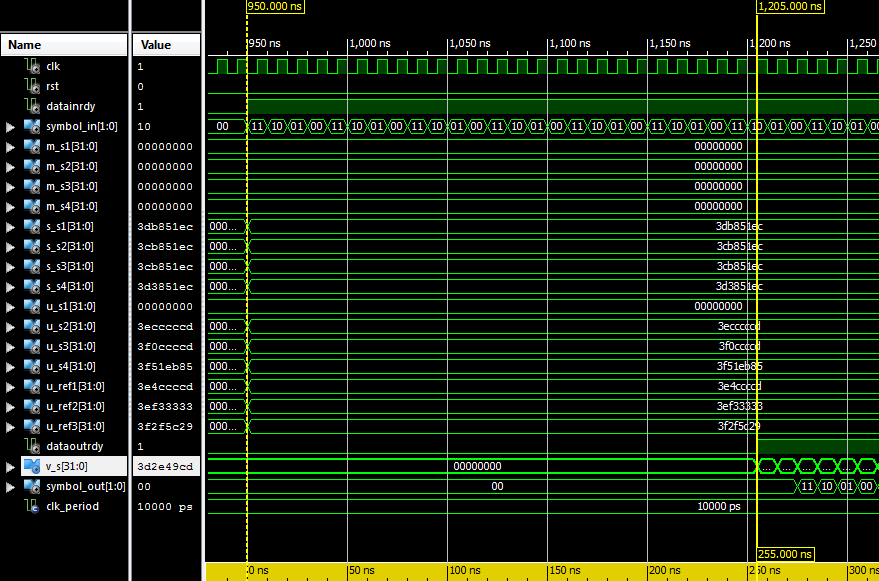
Task: Click the rst signal icon
Action: pyautogui.click(x=33, y=86)
